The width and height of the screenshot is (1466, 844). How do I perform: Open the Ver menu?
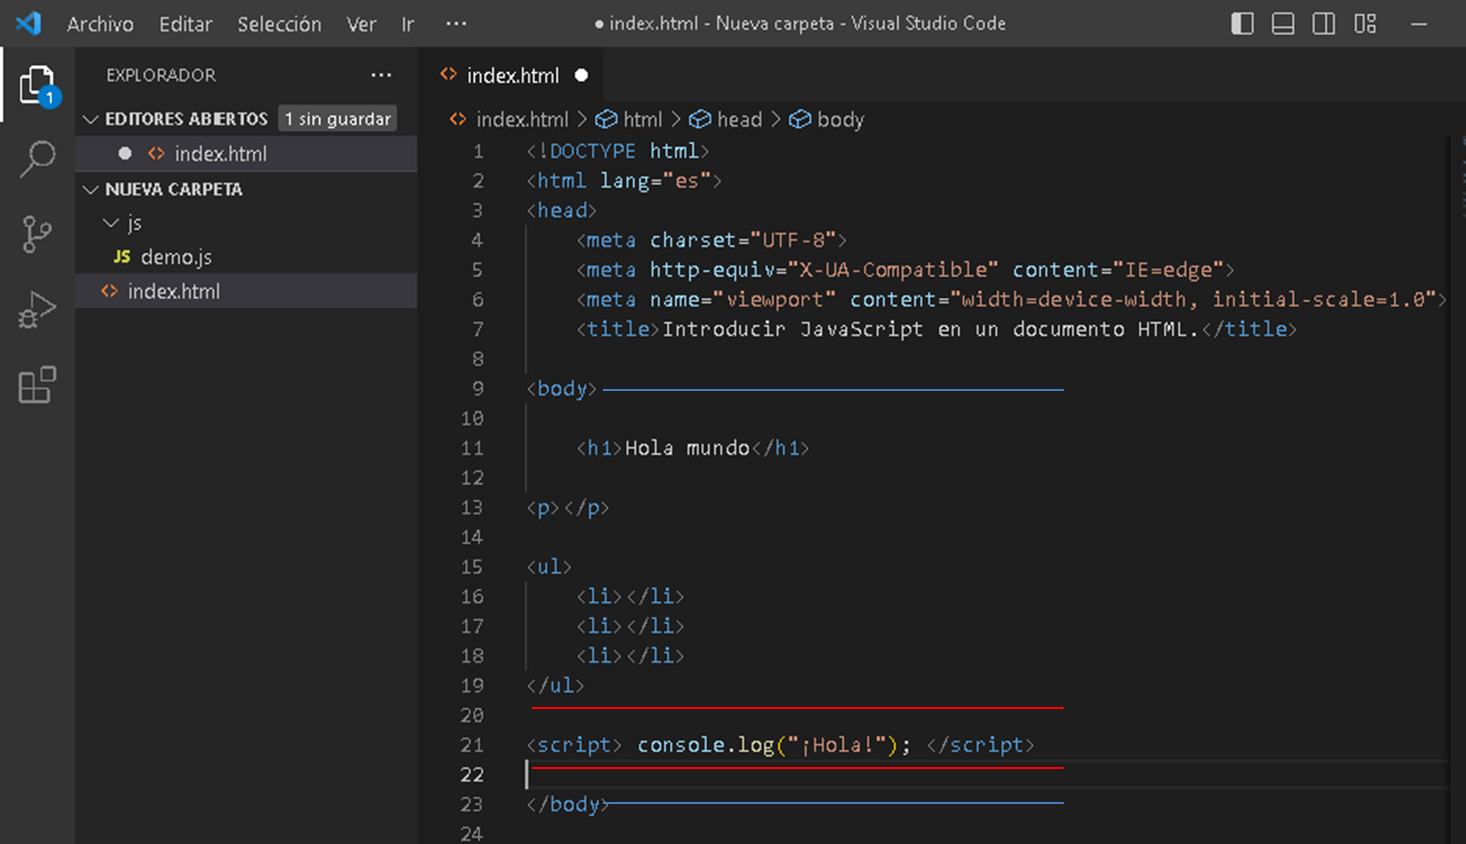point(361,24)
